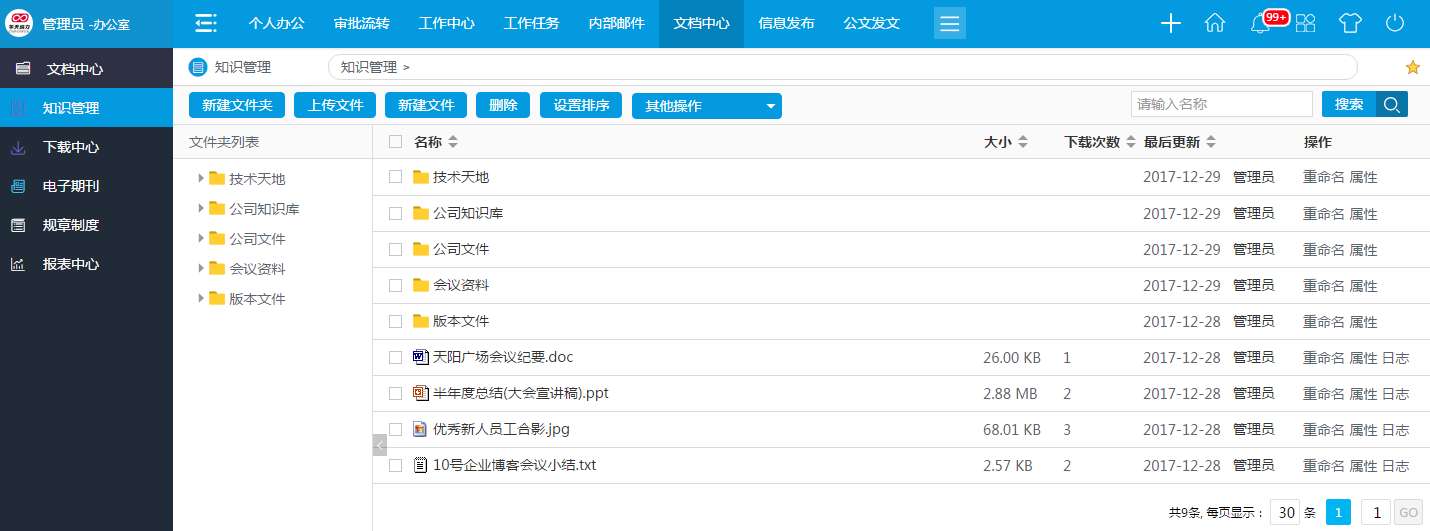
Task: Open 审批流转 top menu
Action: 362,23
